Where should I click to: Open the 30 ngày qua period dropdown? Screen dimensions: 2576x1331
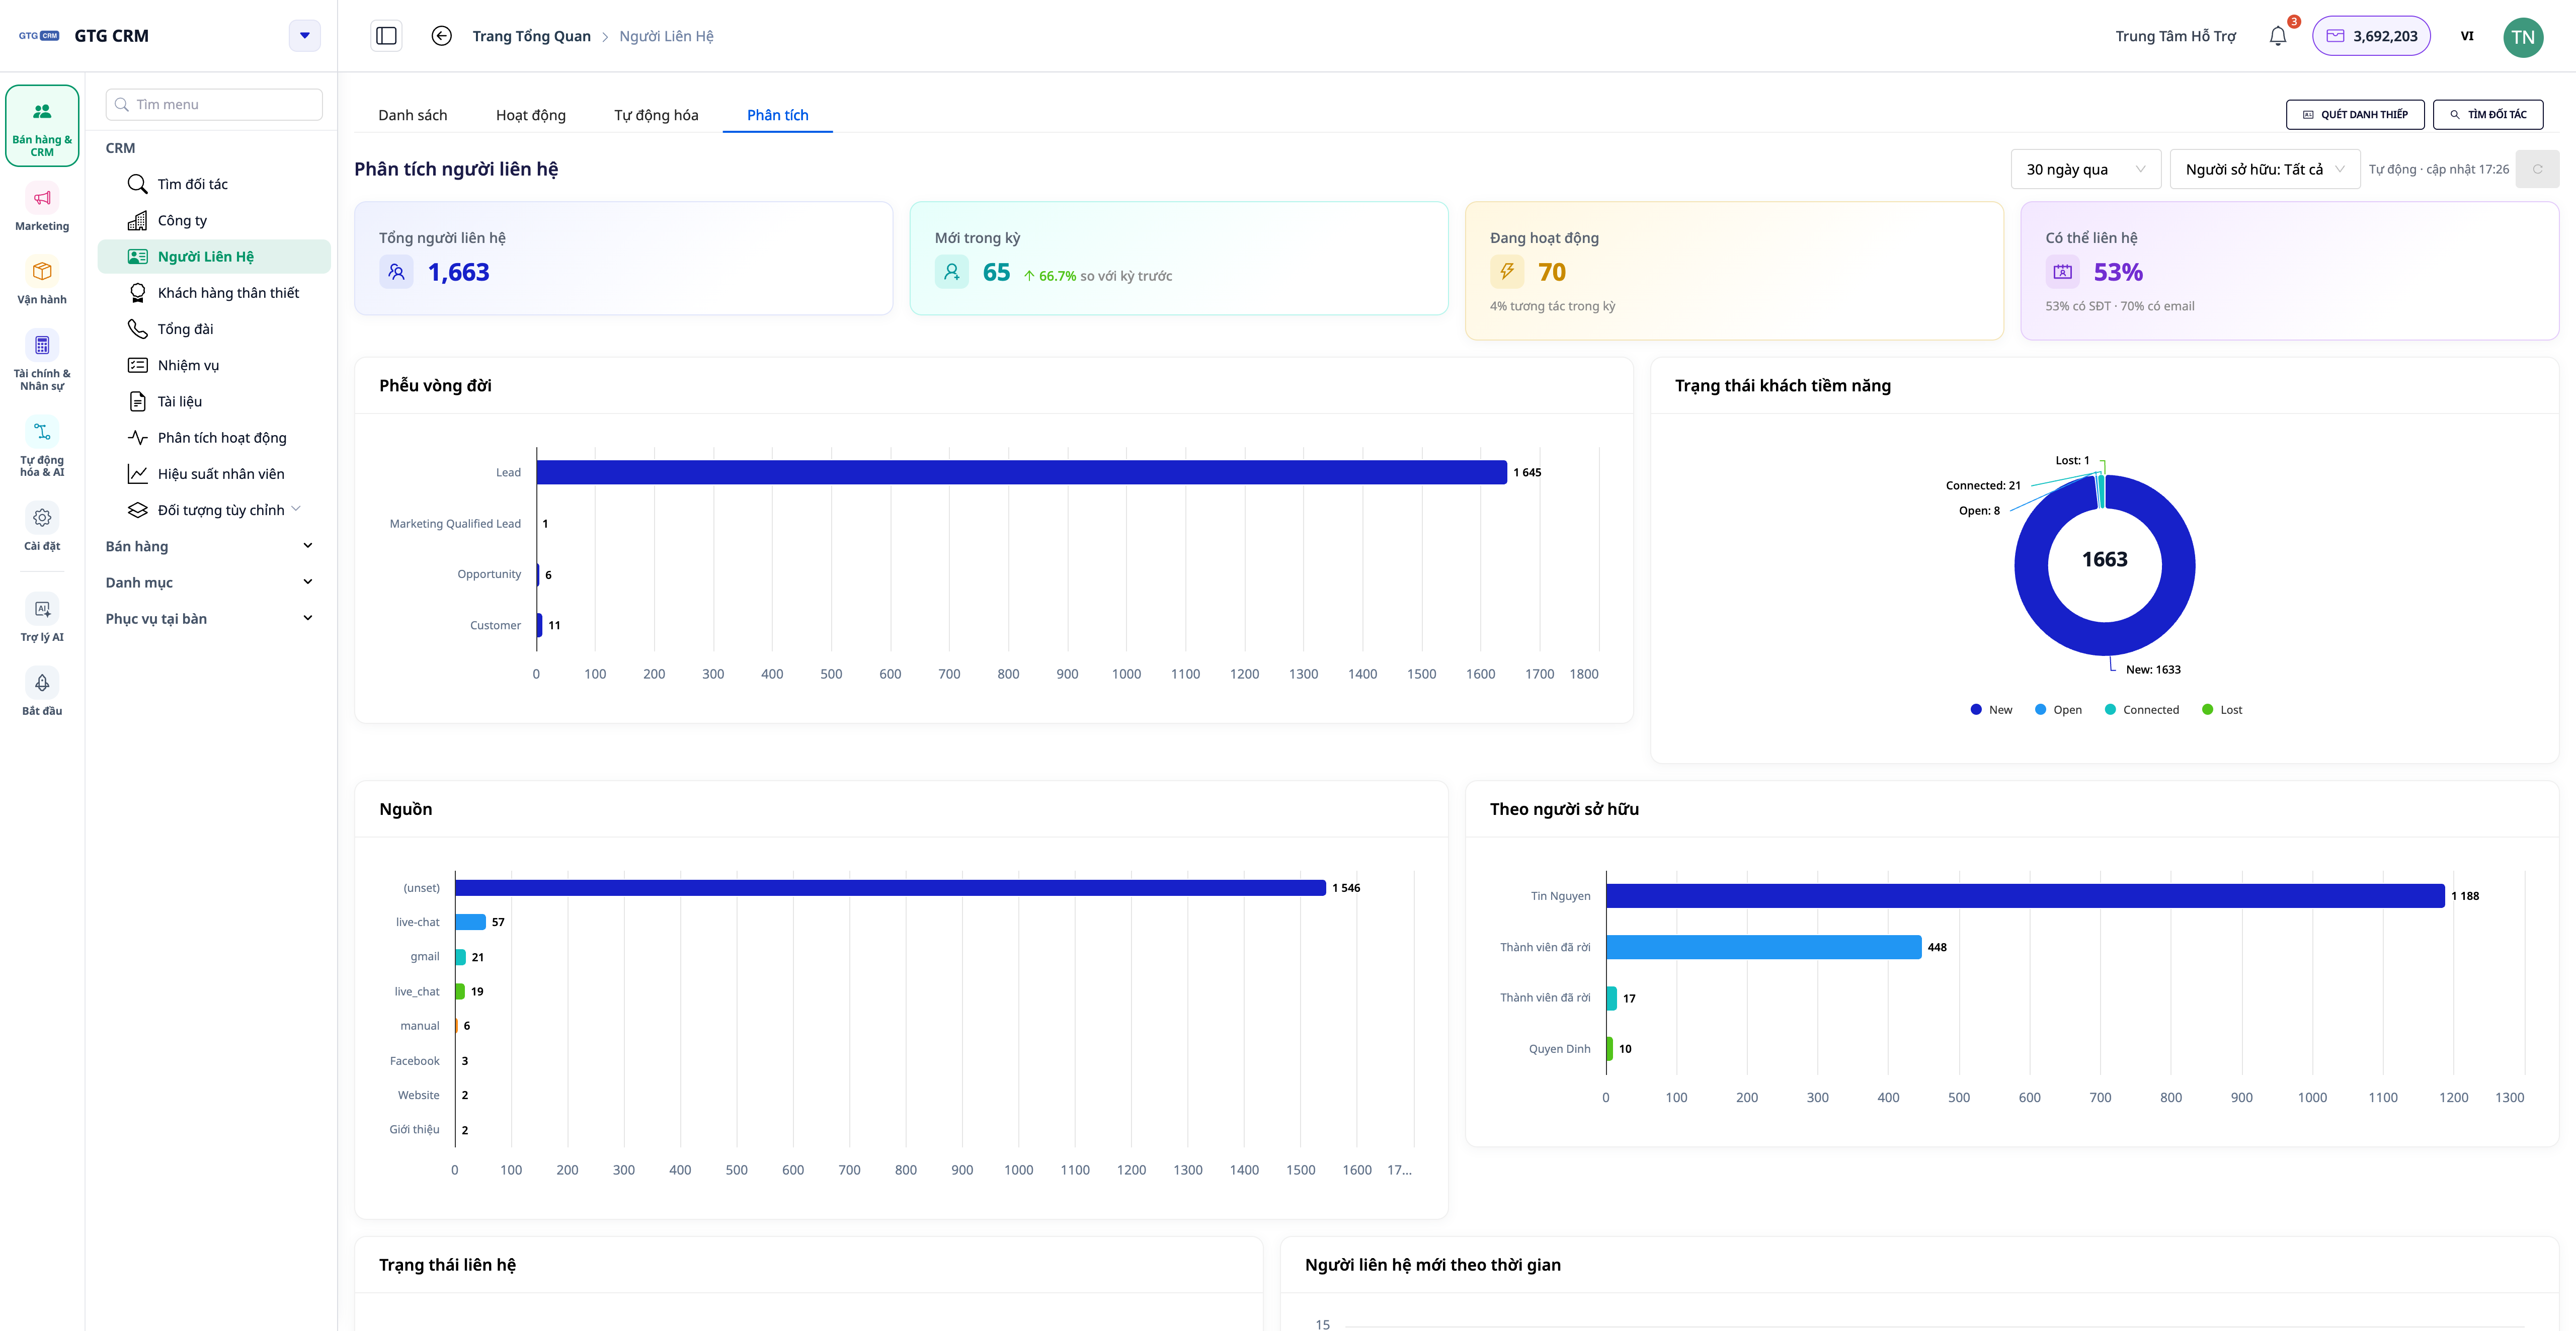click(x=2086, y=169)
